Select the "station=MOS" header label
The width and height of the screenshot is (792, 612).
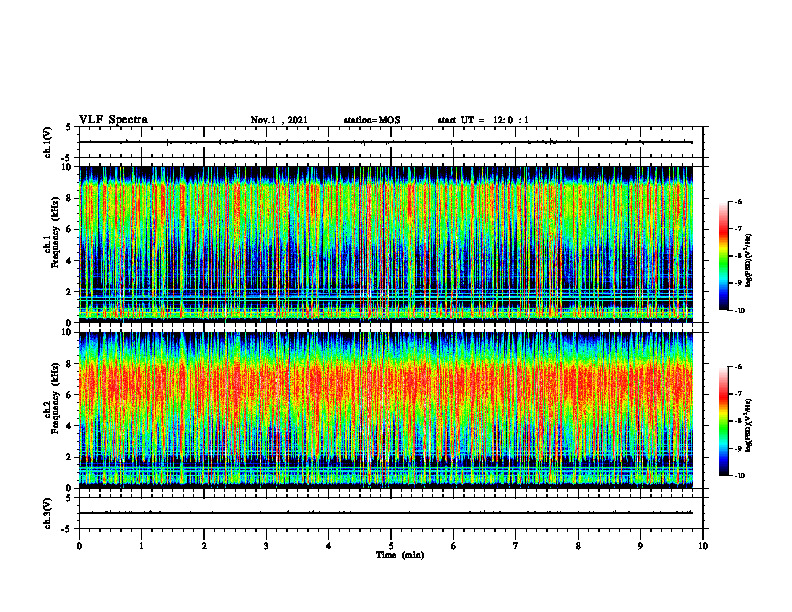tap(372, 120)
